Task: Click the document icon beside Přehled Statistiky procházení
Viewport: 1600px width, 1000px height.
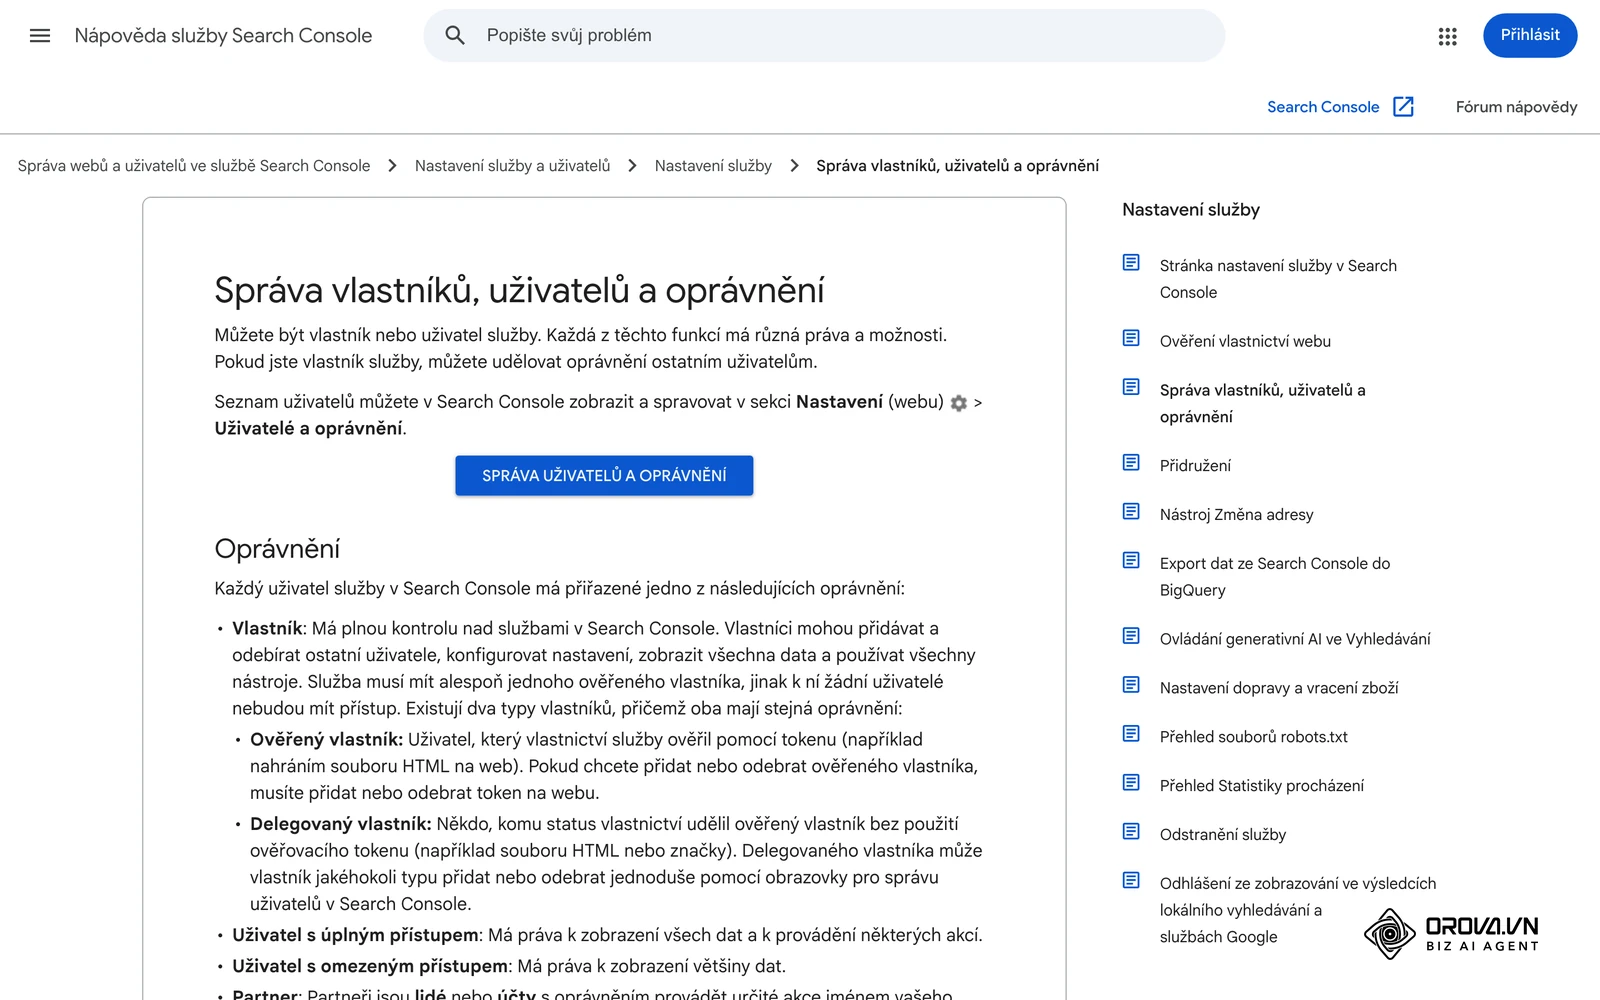Action: pyautogui.click(x=1131, y=782)
